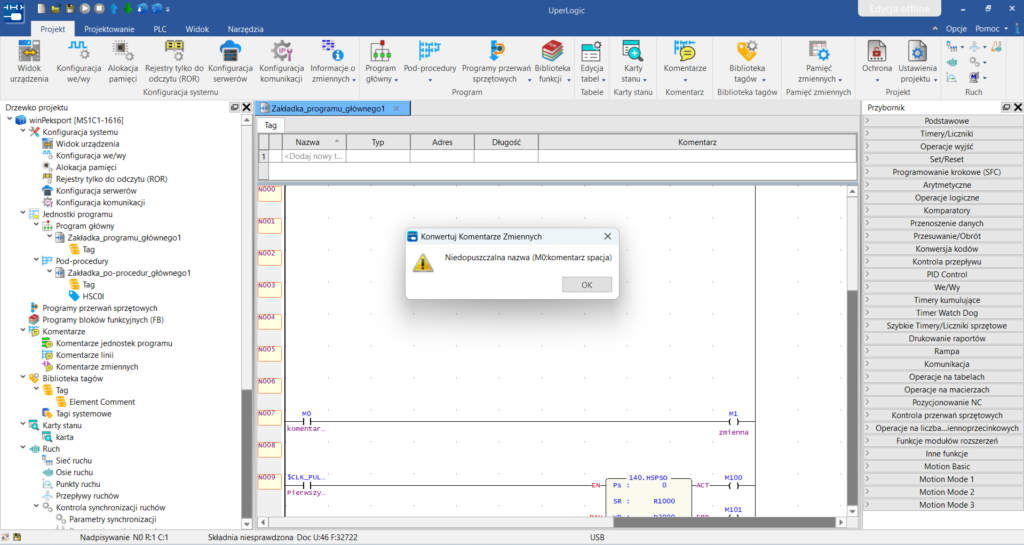Open Widok urządzenia ribbon icon
1024x545 pixels.
(29, 61)
